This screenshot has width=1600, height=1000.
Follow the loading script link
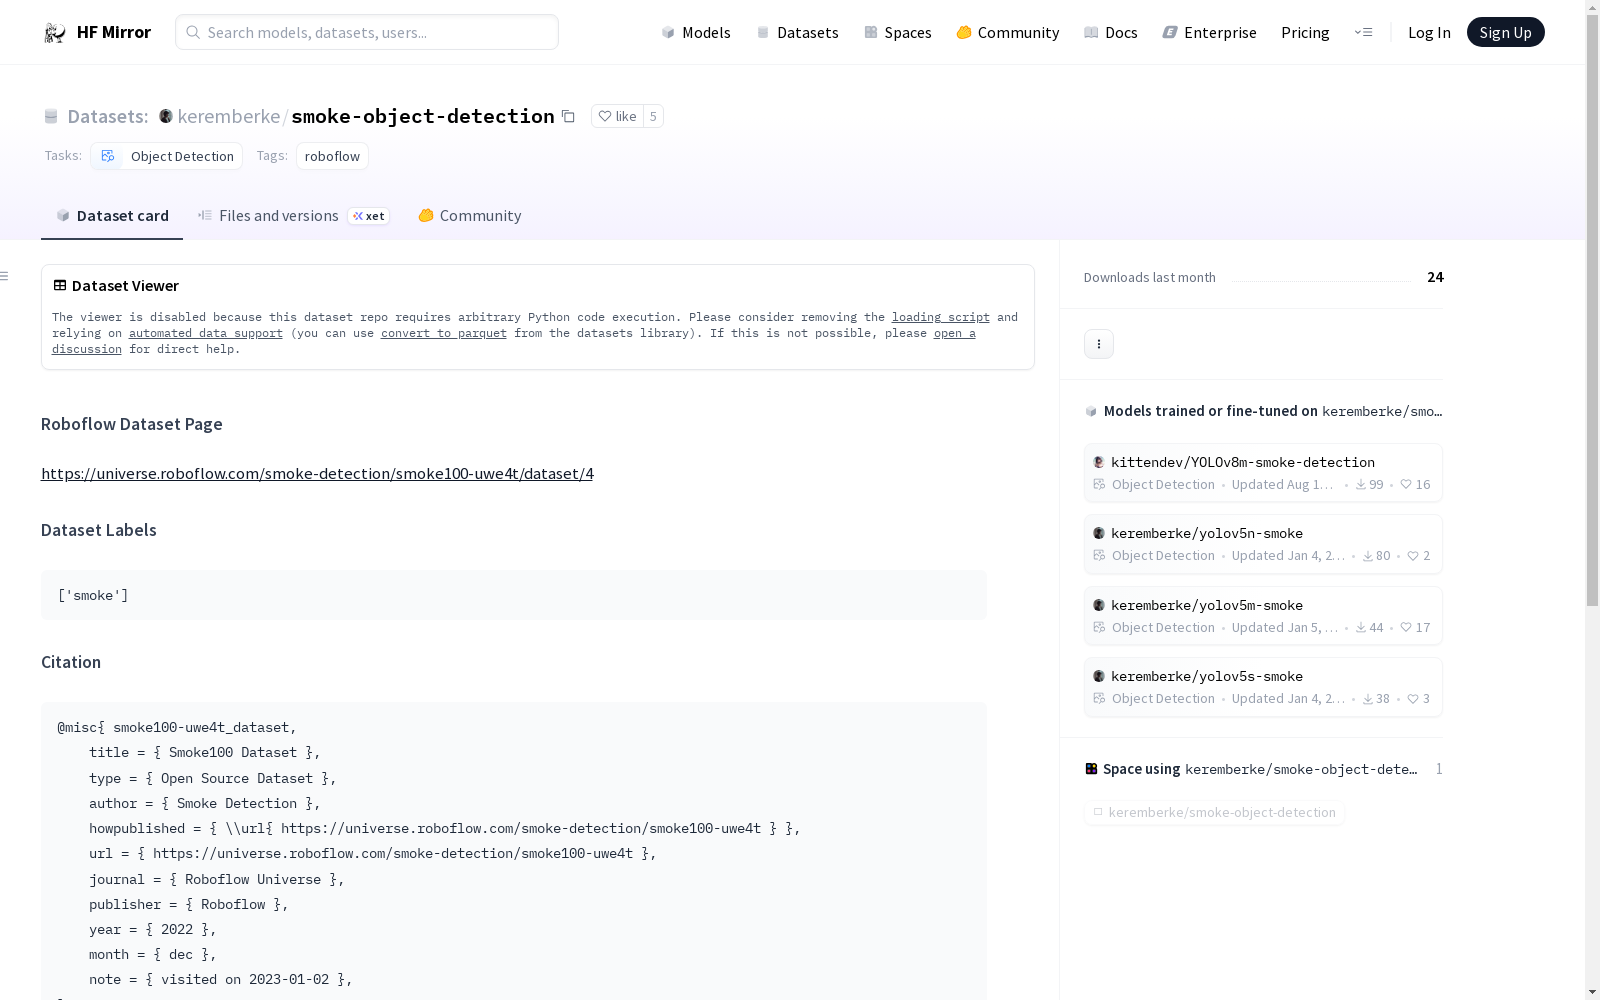tap(941, 317)
